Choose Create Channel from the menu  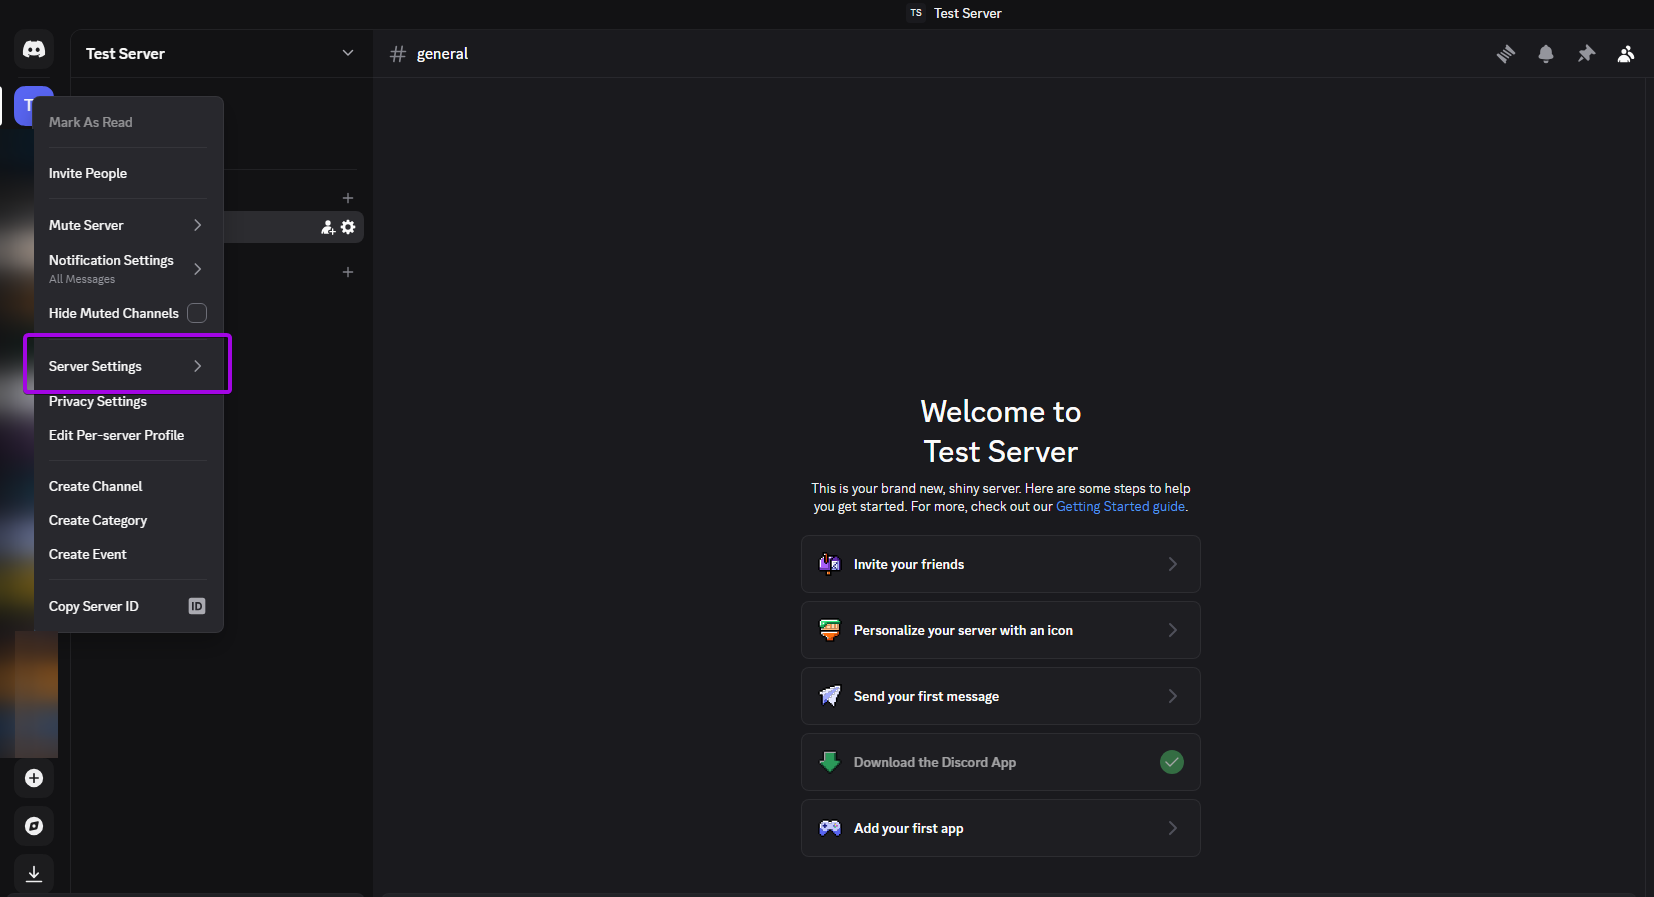pyautogui.click(x=96, y=486)
